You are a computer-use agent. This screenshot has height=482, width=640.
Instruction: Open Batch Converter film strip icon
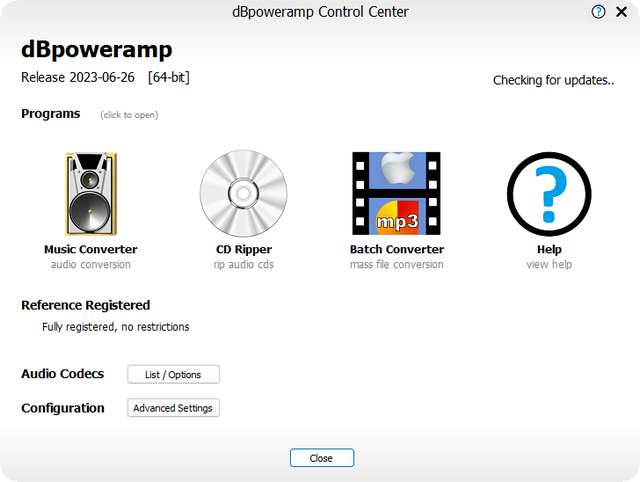396,194
